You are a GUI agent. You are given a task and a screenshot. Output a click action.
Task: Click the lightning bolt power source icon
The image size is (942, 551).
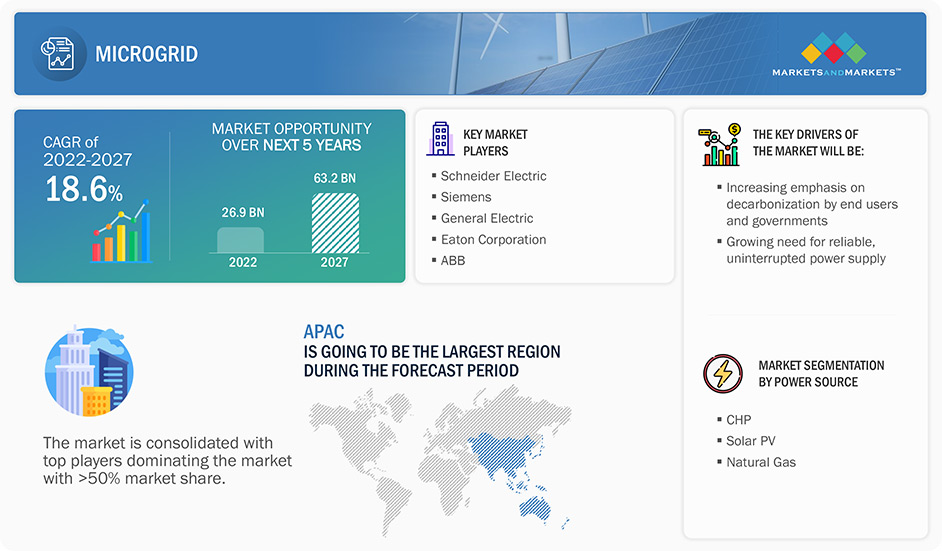[x=722, y=373]
